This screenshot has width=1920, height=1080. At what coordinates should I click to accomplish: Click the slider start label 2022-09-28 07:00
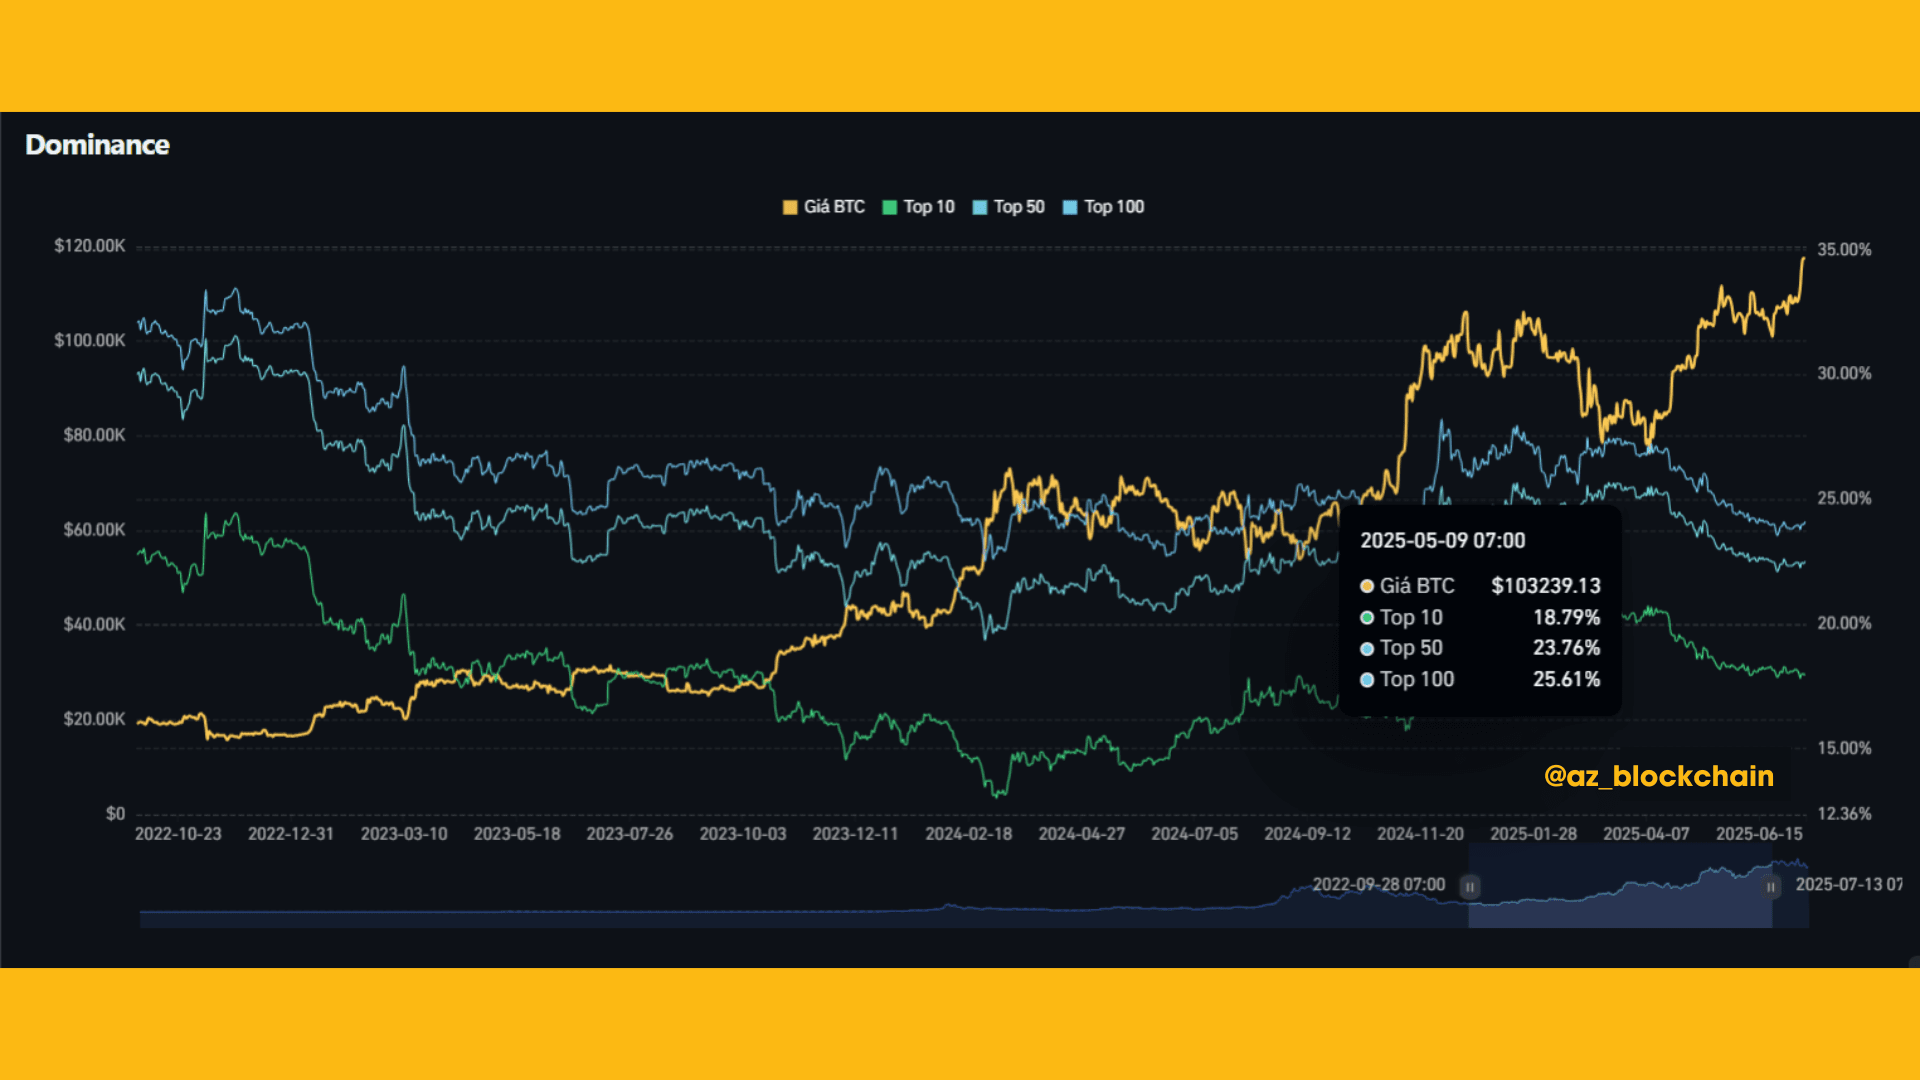click(1378, 885)
